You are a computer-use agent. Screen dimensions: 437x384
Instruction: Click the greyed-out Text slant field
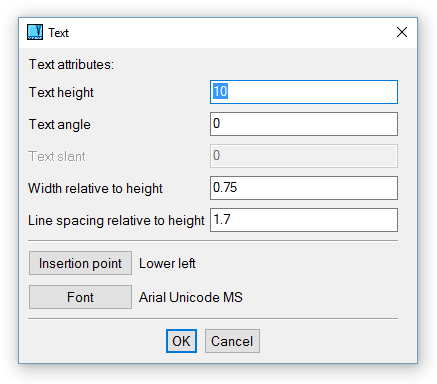[304, 156]
